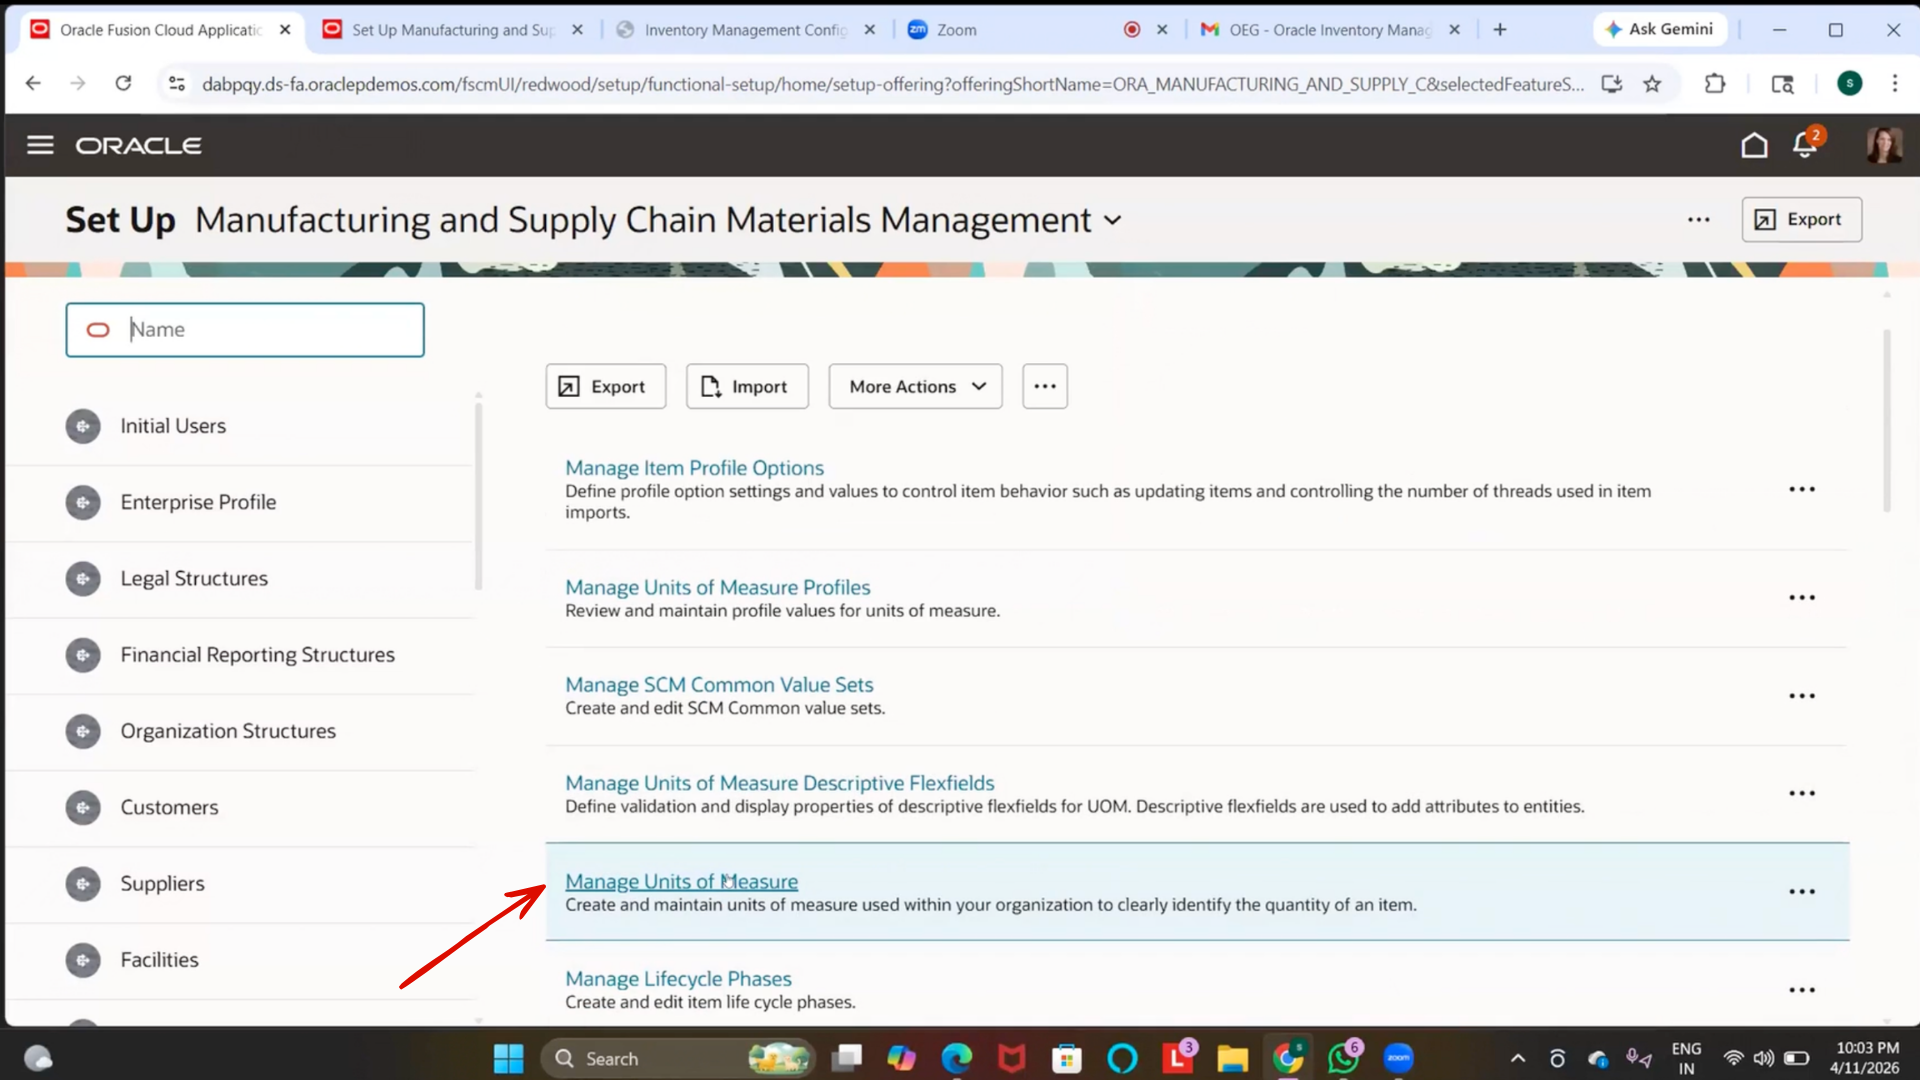The width and height of the screenshot is (1920, 1080).
Task: Switch to Inventory Management Config browser tab
Action: point(745,30)
